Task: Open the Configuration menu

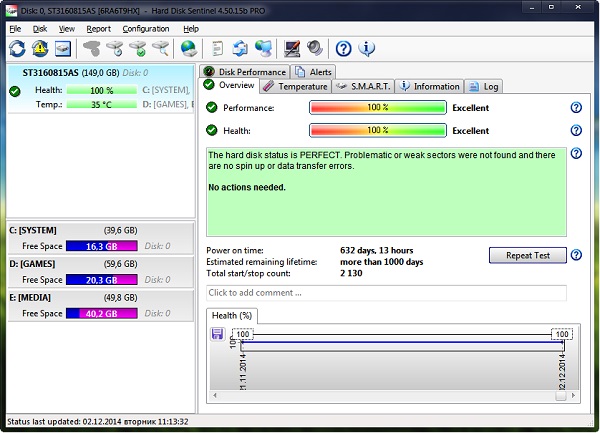Action: (146, 29)
